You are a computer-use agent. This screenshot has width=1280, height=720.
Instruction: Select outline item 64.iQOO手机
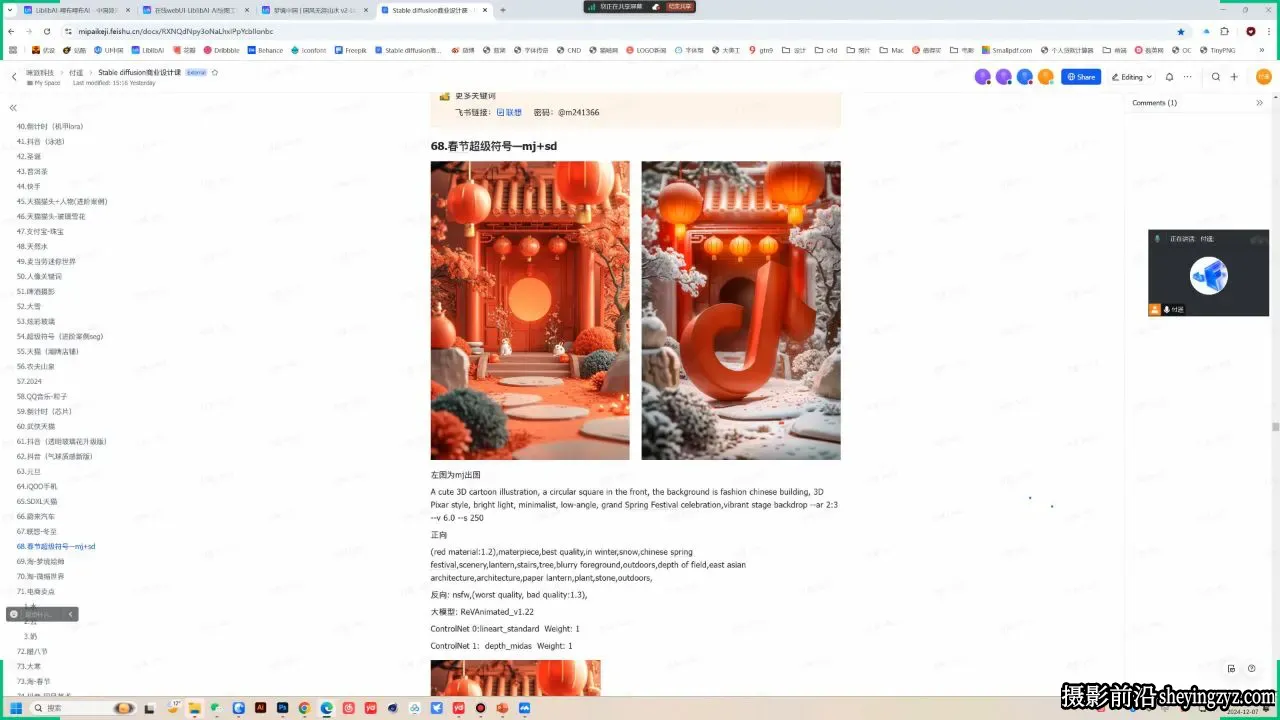pyautogui.click(x=37, y=486)
